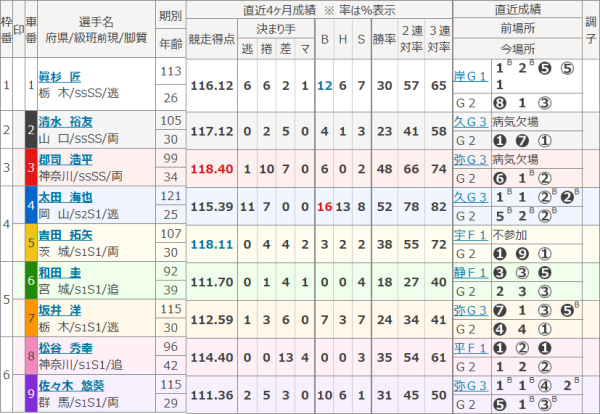Click 不参加 text in 吉田 拓矢 row
This screenshot has width=600, height=414.
pos(510,235)
